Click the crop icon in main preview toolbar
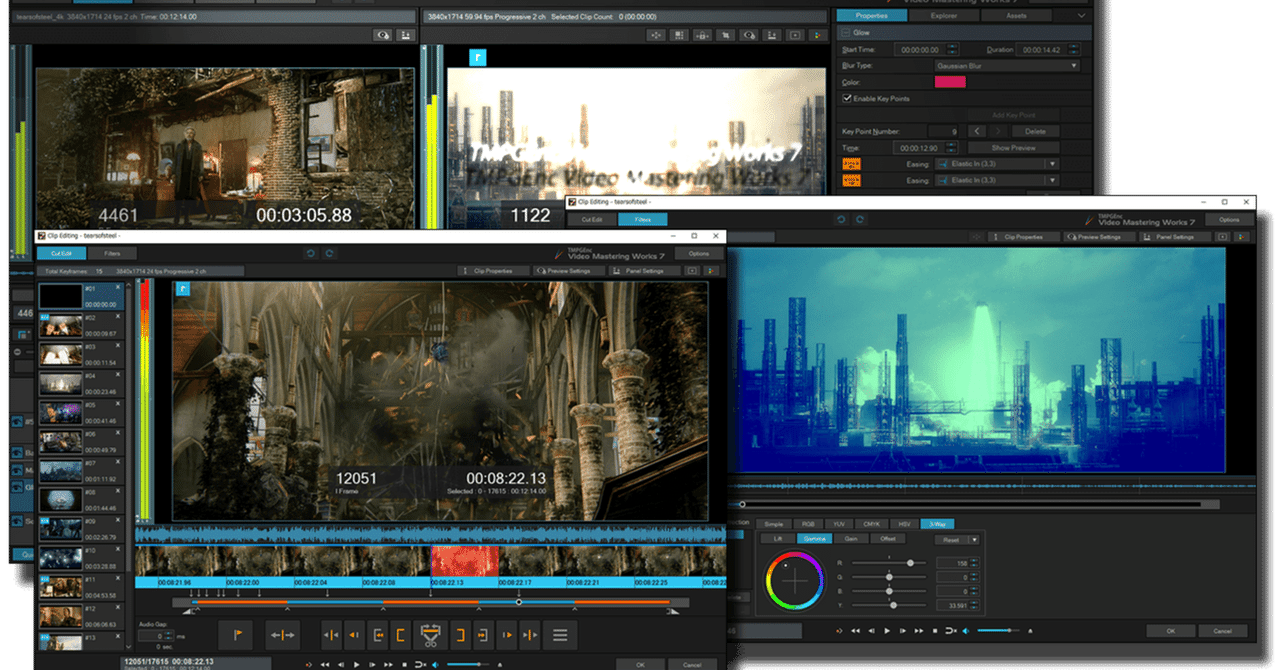Screen dimensions: 1280x670 (724, 35)
